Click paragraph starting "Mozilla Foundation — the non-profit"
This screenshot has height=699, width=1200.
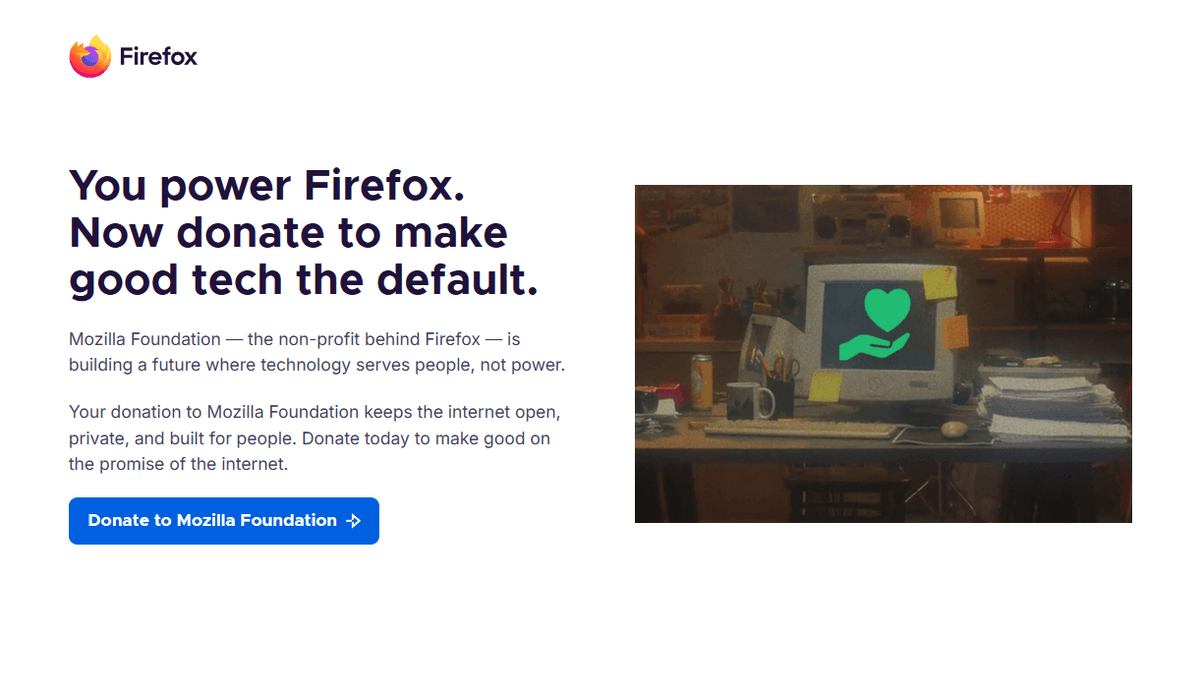point(317,352)
